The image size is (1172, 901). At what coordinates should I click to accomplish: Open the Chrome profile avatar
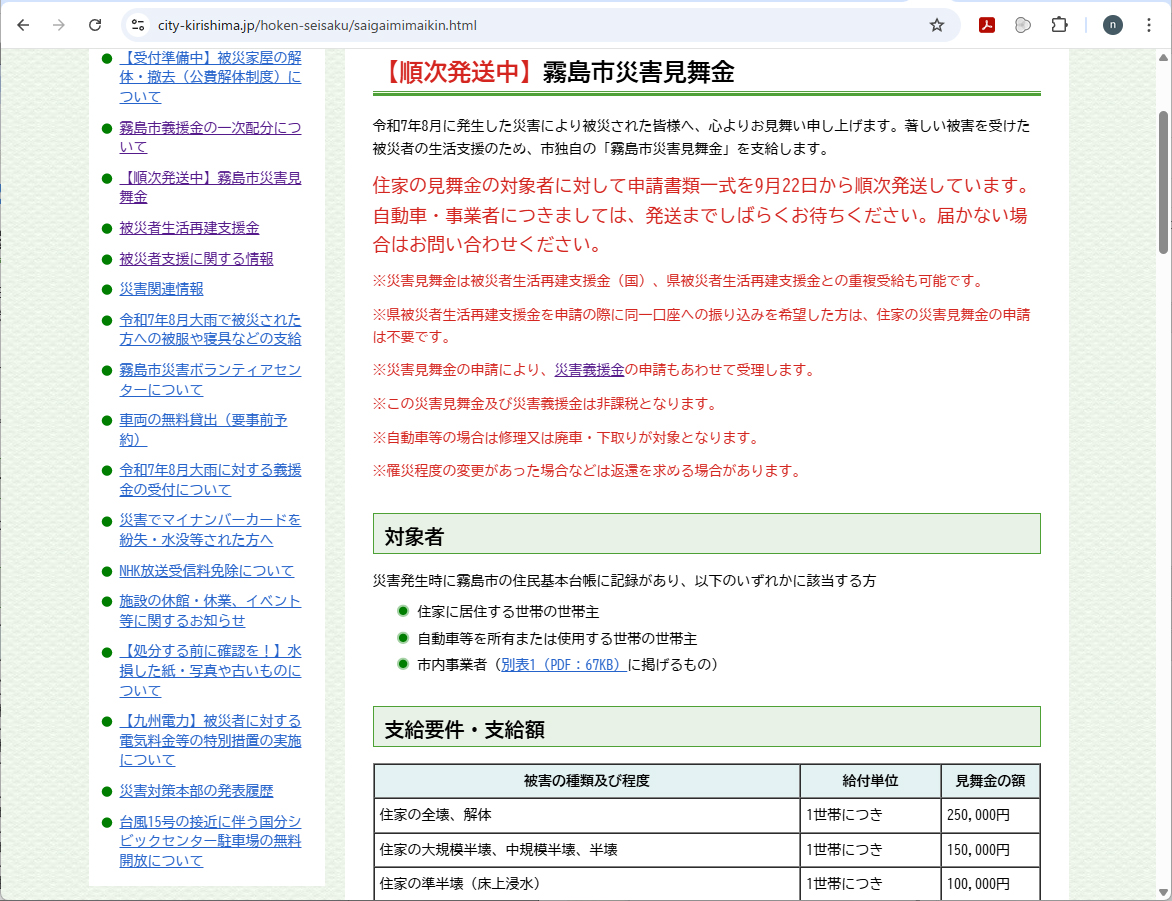(1113, 25)
